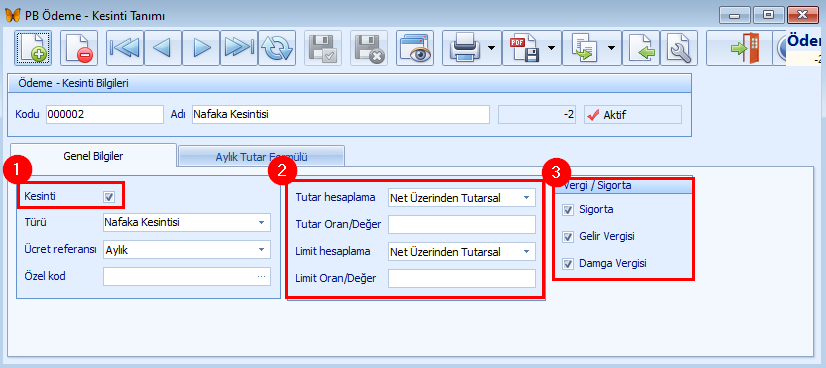Click the Özel kod ellipsis browse button
Viewport: 826px width, 368px height.
(261, 276)
